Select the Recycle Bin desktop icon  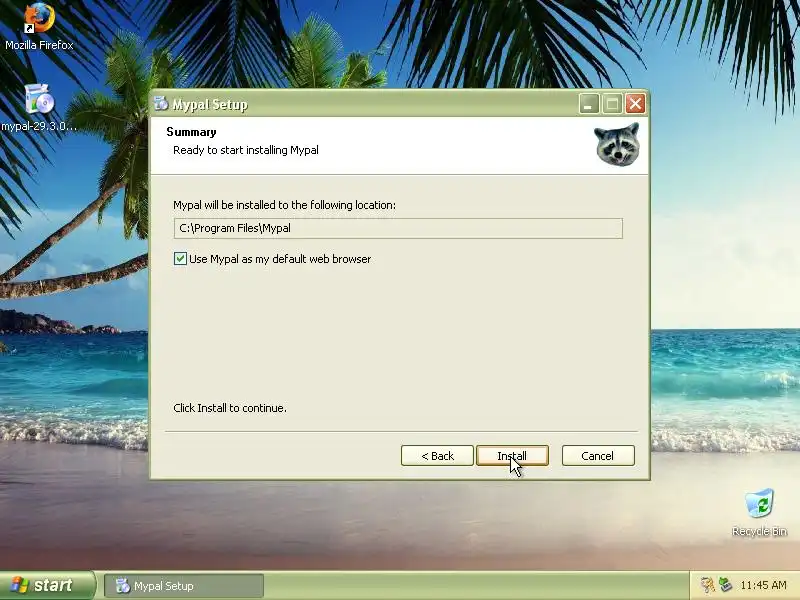(x=759, y=512)
